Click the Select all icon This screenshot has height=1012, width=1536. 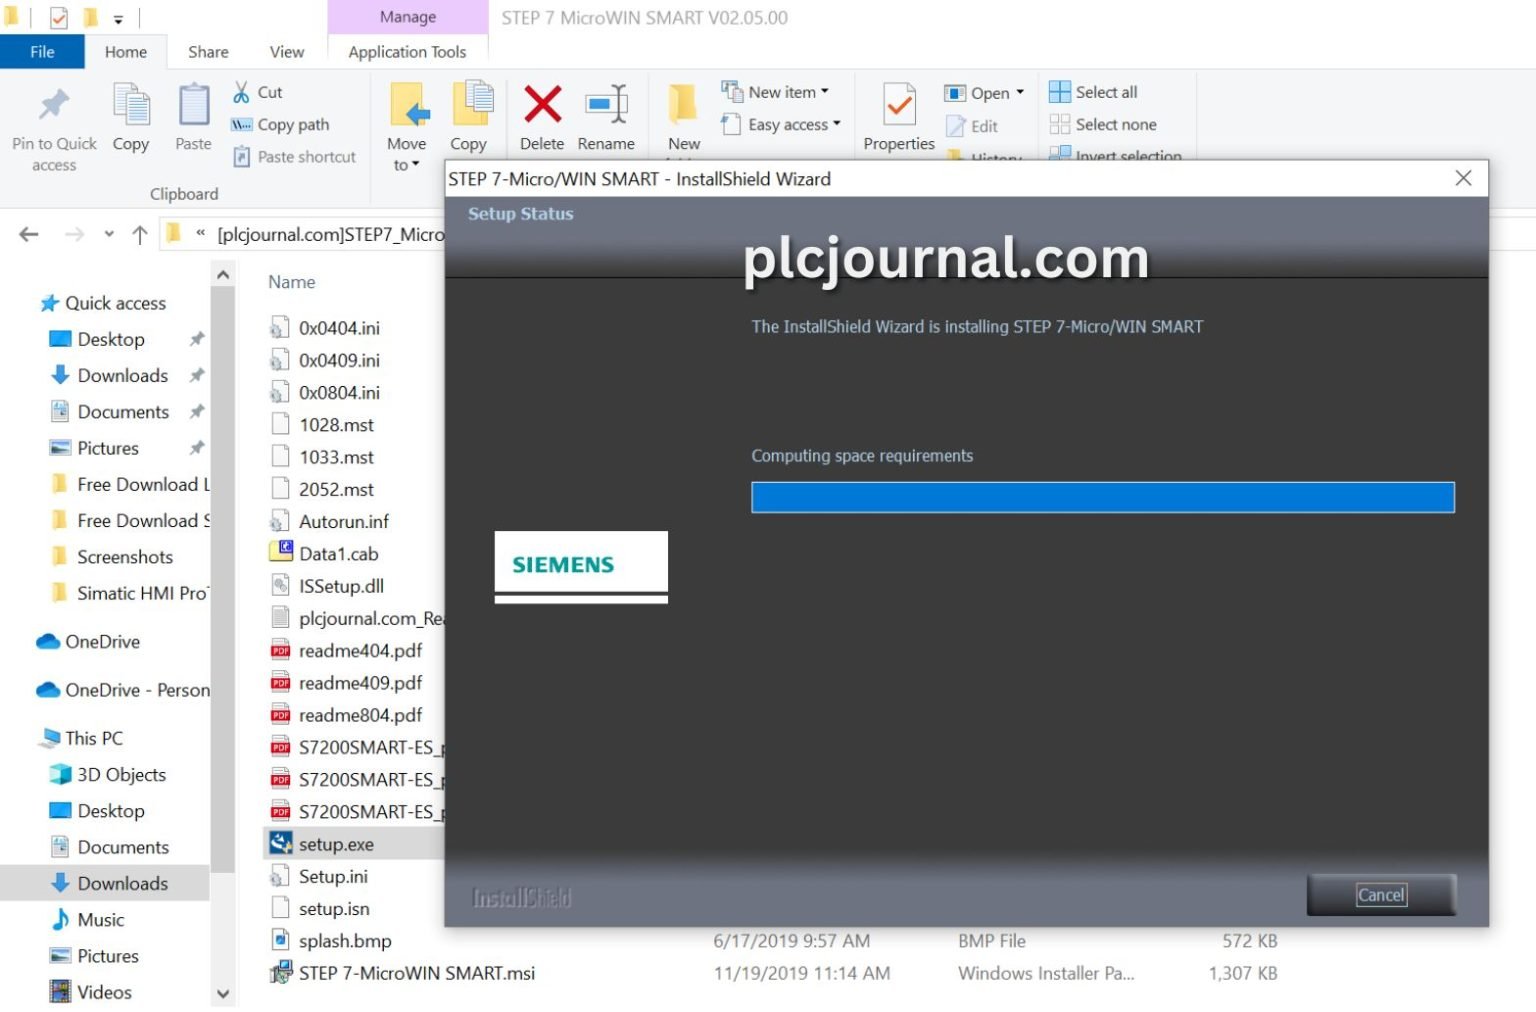1060,92
